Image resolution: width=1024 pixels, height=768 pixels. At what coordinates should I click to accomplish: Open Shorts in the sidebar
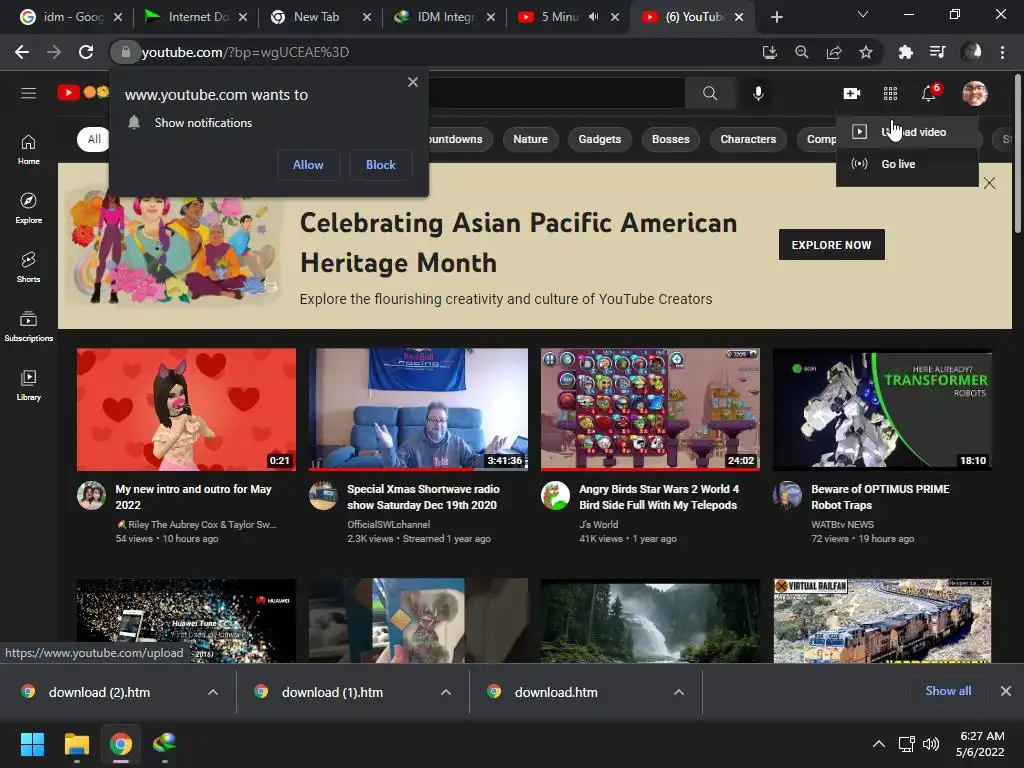pos(28,267)
